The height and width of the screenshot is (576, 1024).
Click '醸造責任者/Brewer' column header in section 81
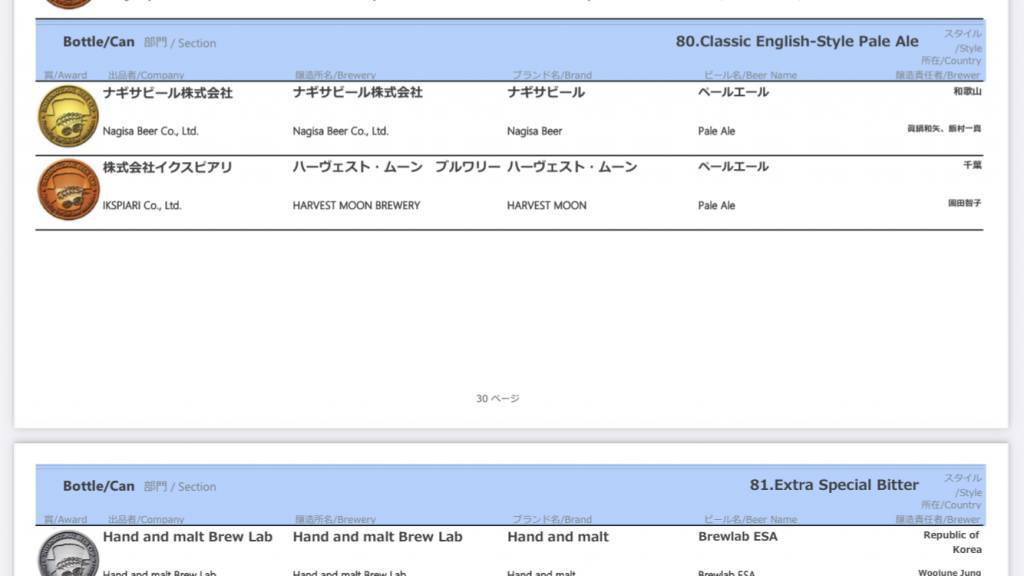(938, 519)
